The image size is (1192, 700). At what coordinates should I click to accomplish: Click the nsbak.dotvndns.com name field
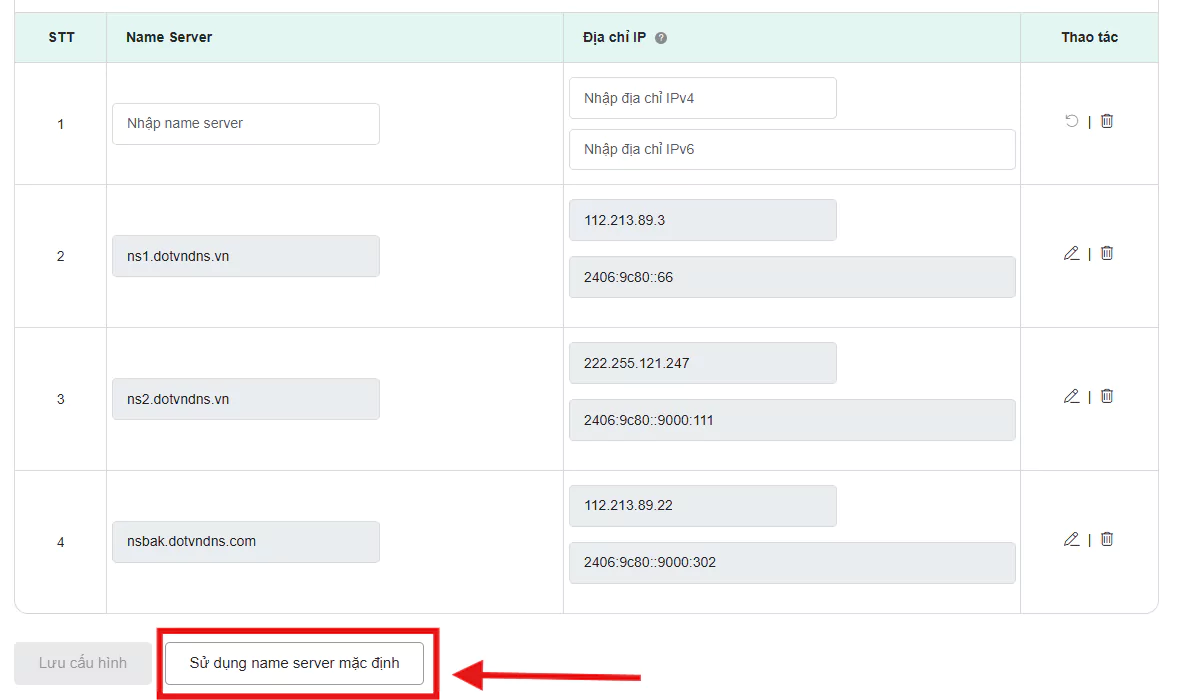tap(245, 542)
